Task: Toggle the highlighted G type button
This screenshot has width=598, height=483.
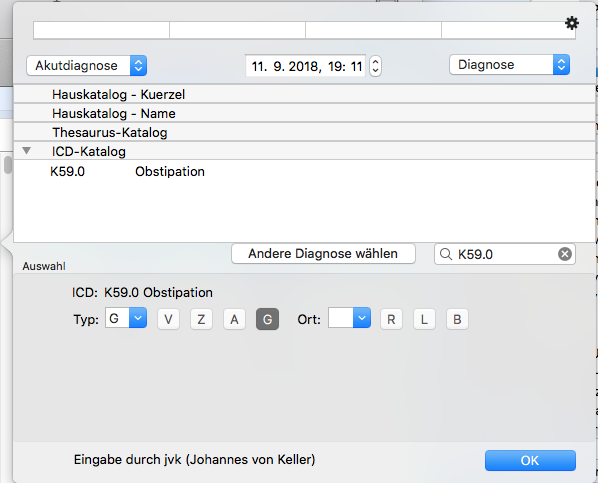Action: tap(267, 319)
